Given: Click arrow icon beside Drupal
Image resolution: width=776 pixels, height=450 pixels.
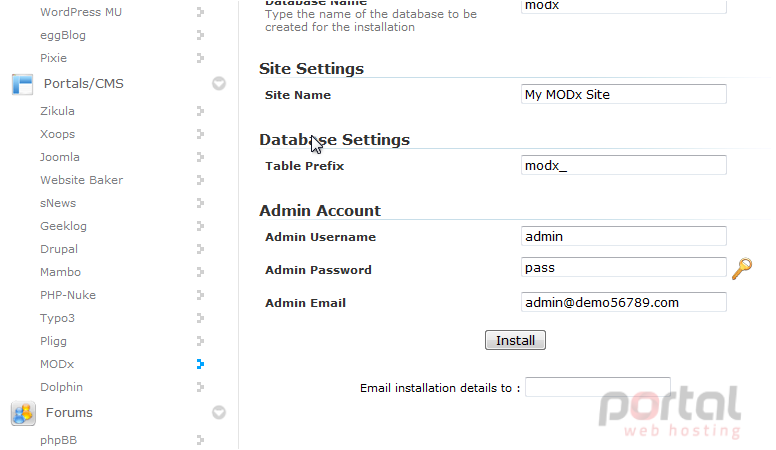Looking at the screenshot, I should tap(200, 249).
